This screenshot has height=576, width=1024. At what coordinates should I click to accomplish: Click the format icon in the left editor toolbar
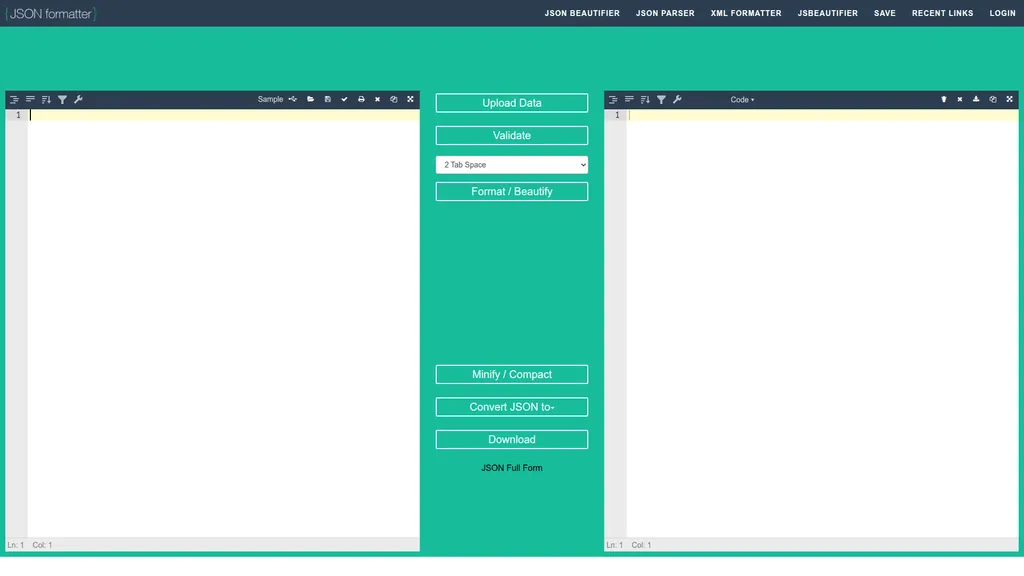click(14, 99)
